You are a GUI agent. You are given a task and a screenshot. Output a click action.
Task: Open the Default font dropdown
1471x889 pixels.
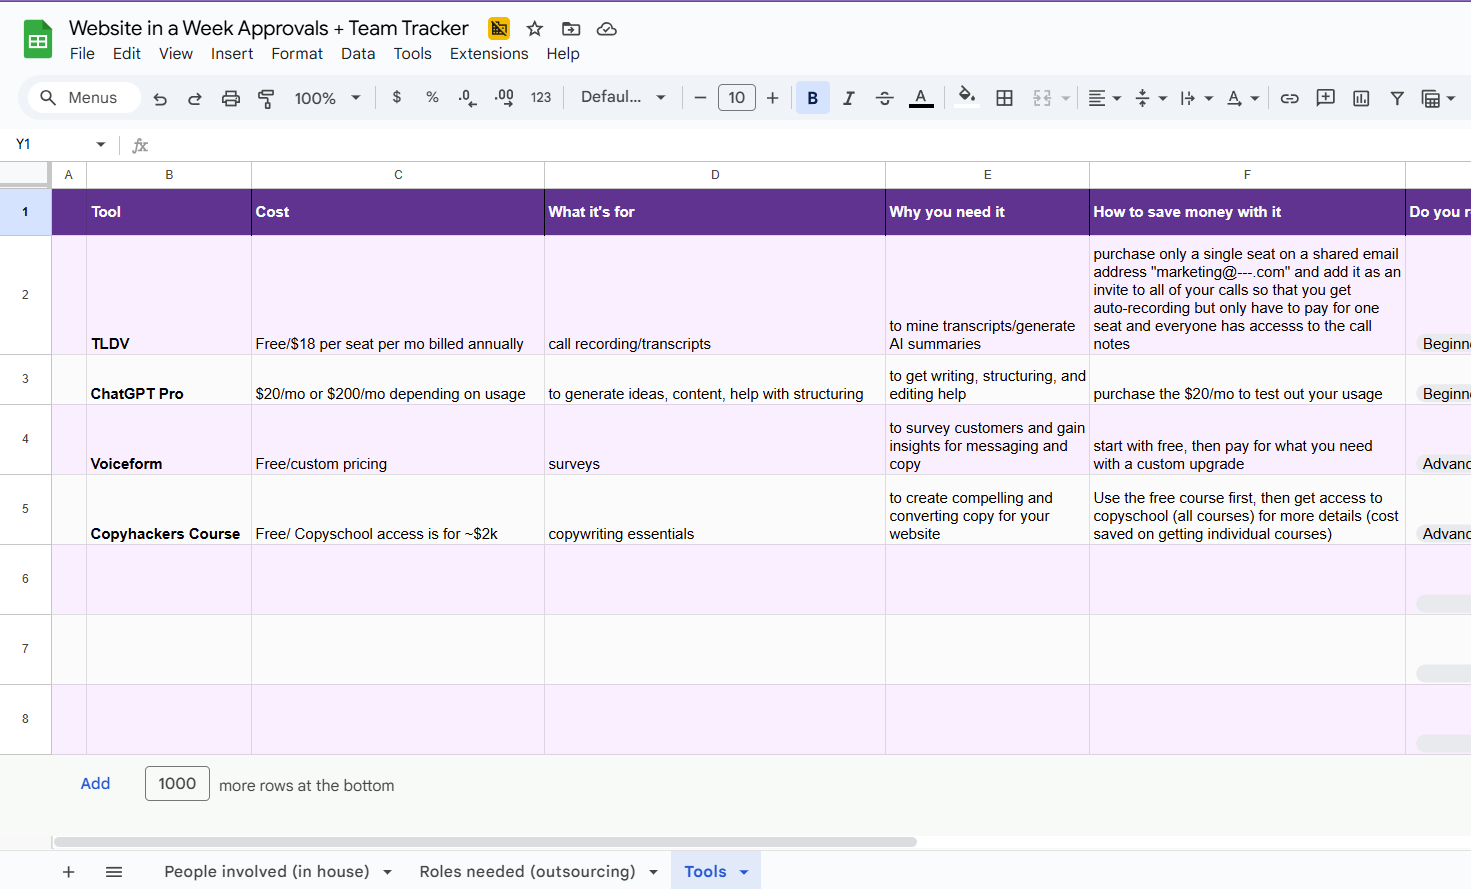[x=623, y=97]
